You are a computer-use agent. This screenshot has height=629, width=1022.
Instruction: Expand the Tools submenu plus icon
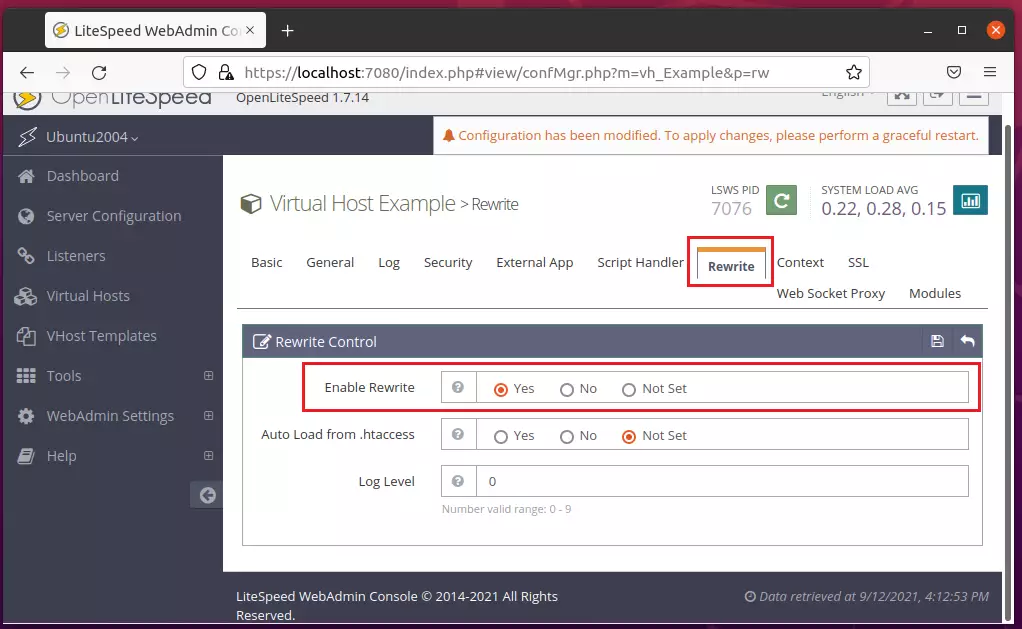[209, 375]
